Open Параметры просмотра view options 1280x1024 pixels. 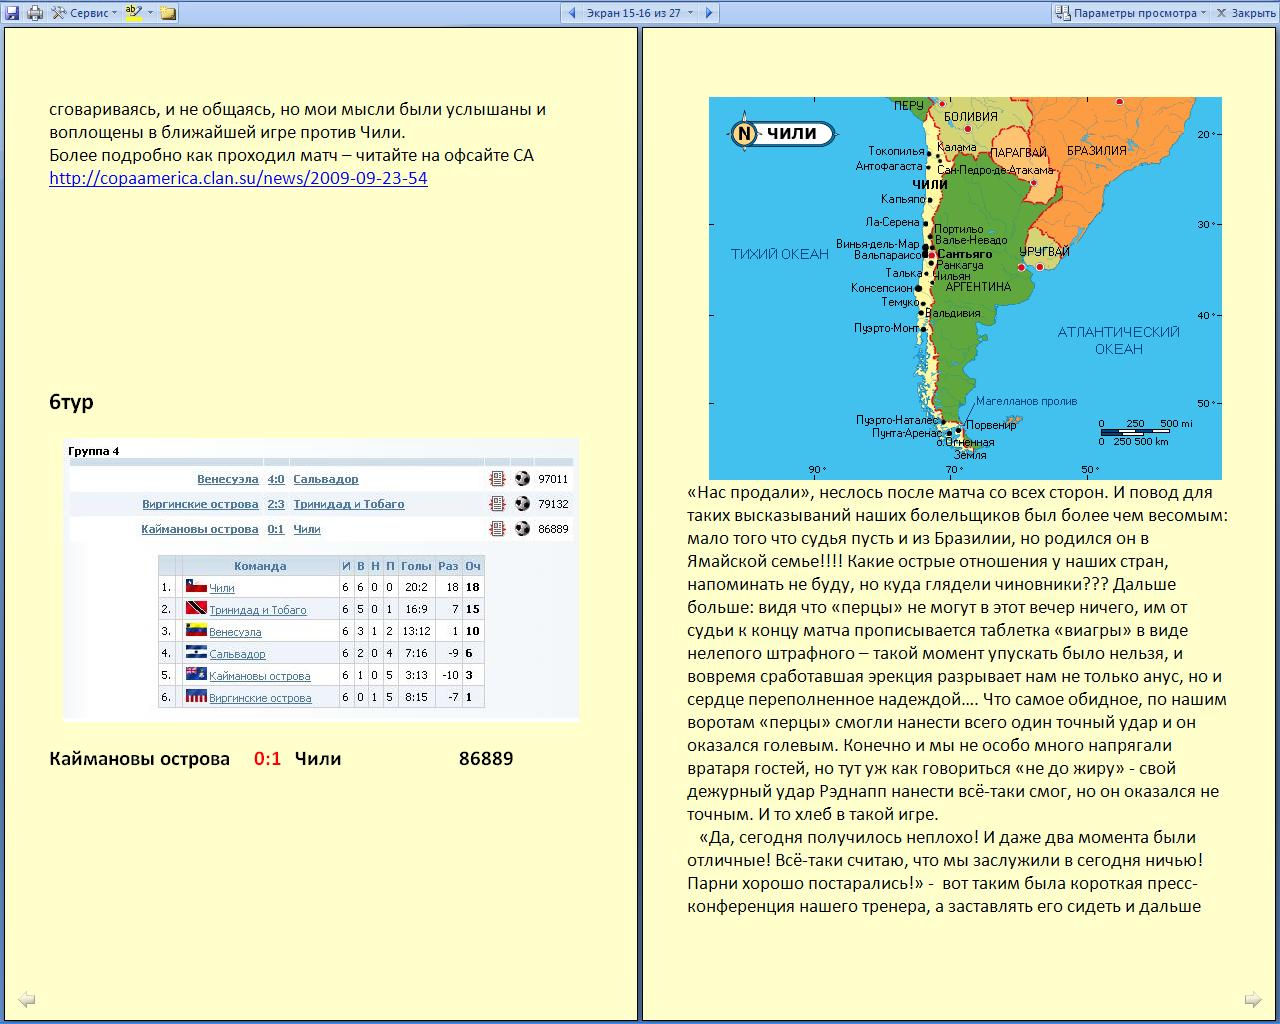coord(1132,13)
